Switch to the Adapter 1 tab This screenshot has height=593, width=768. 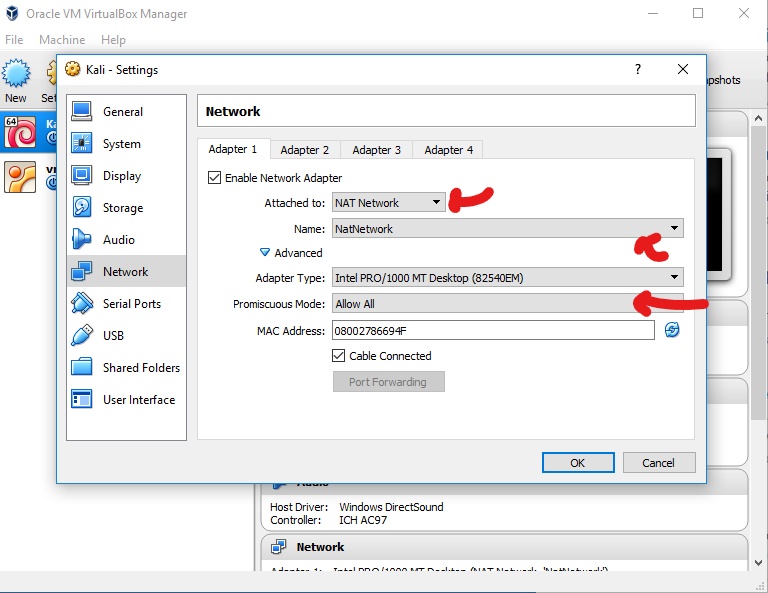click(x=233, y=149)
